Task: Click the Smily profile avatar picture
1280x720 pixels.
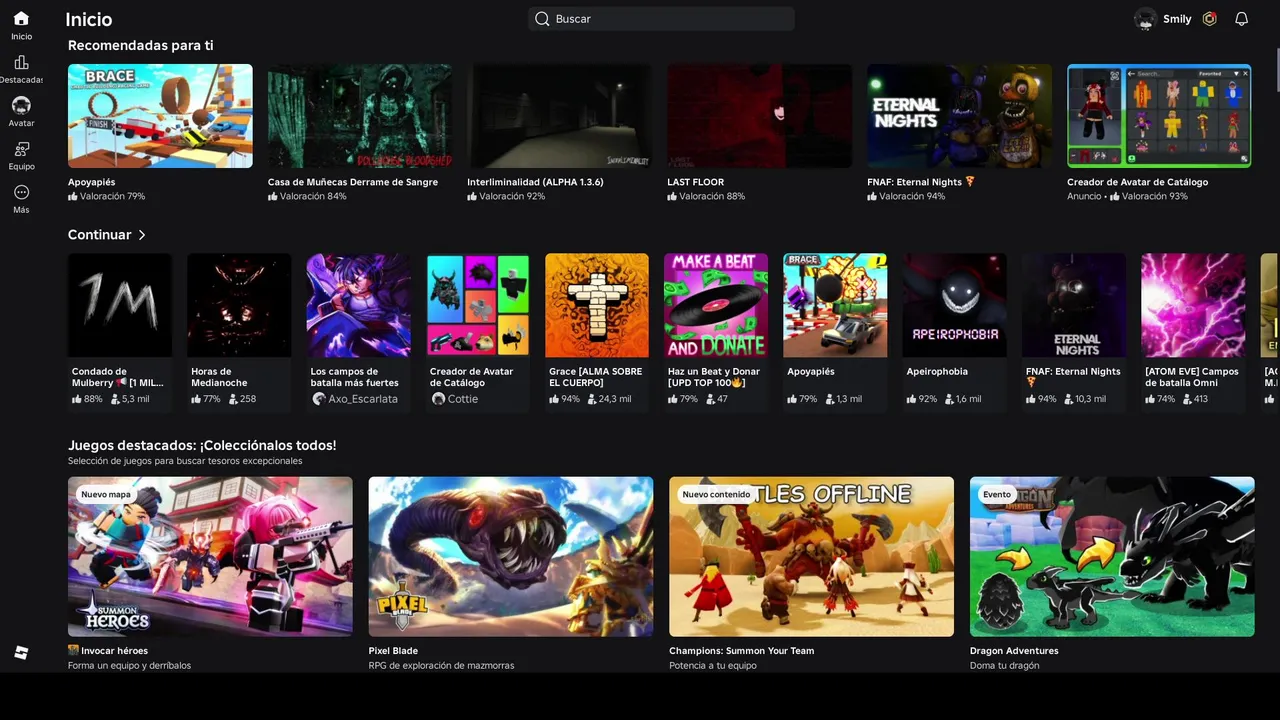Action: point(1145,19)
